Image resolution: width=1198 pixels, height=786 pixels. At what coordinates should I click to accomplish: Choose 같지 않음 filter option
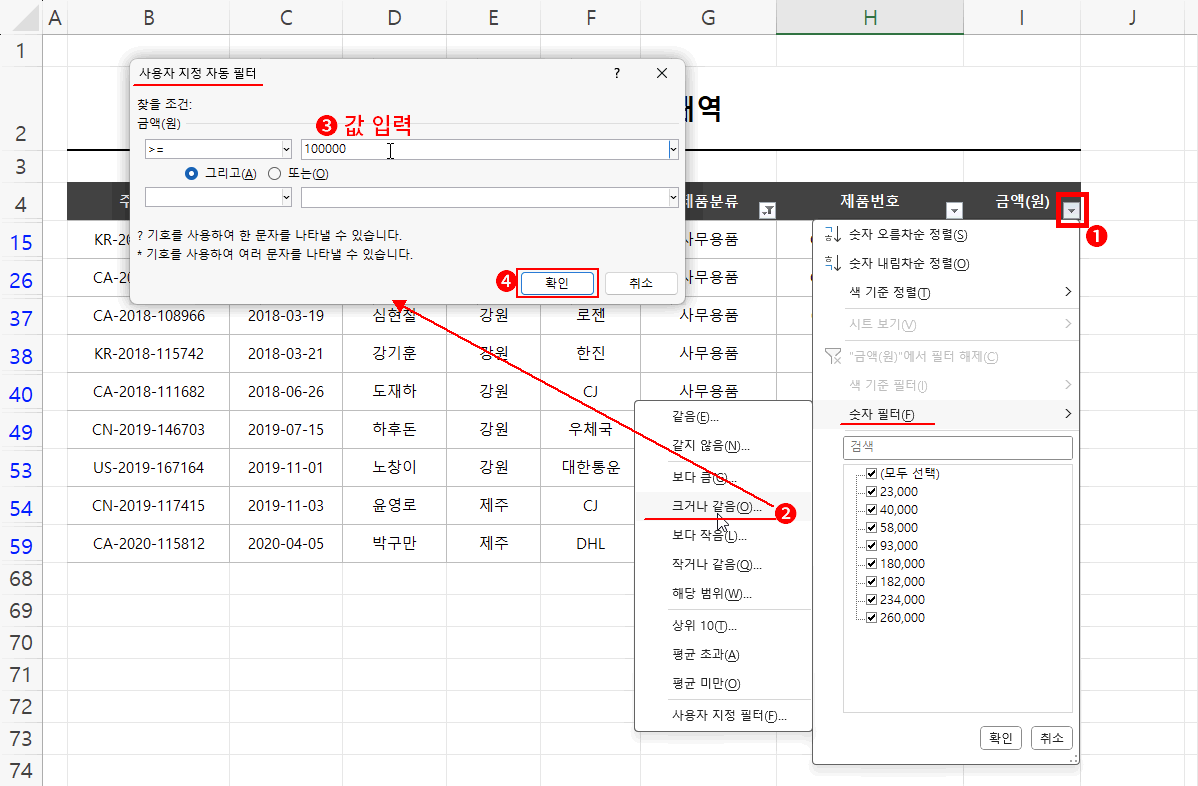pyautogui.click(x=723, y=446)
